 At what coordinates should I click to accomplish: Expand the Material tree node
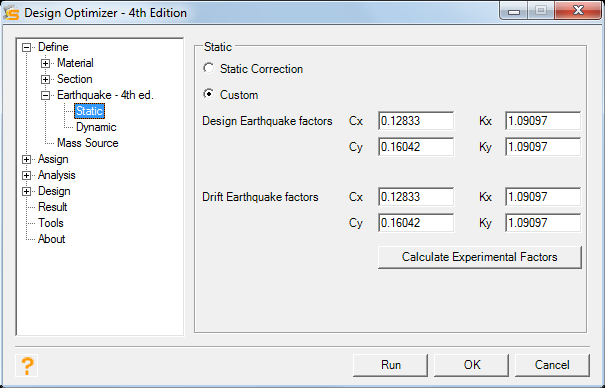coord(46,63)
